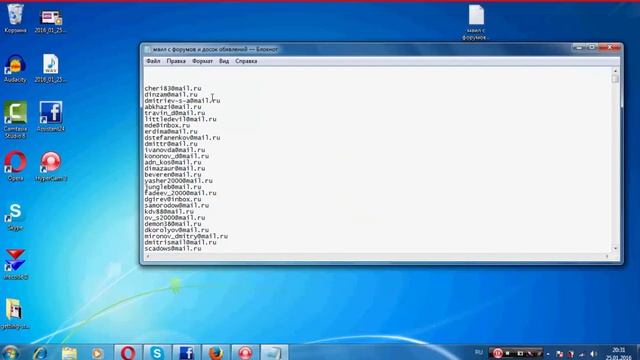The width and height of the screenshot is (640, 360).
Task: Open the Windows Start button
Action: [x=11, y=353]
